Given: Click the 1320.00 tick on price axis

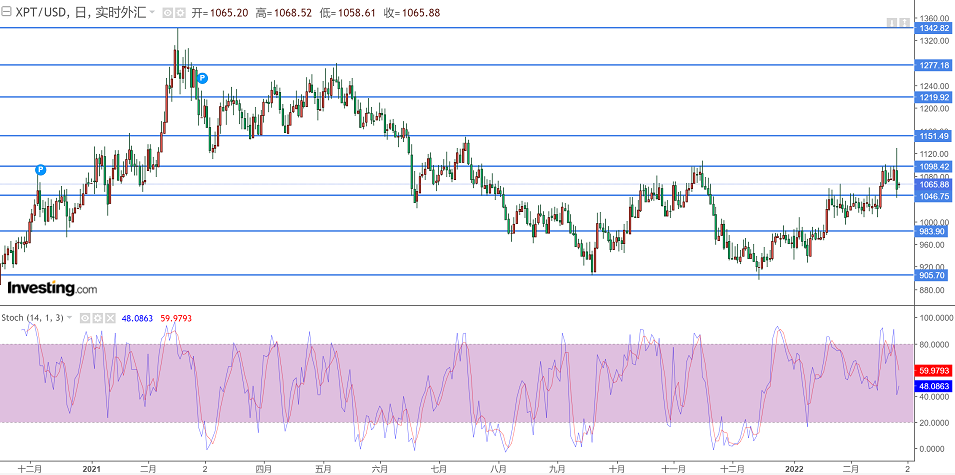Looking at the screenshot, I should click(x=934, y=41).
